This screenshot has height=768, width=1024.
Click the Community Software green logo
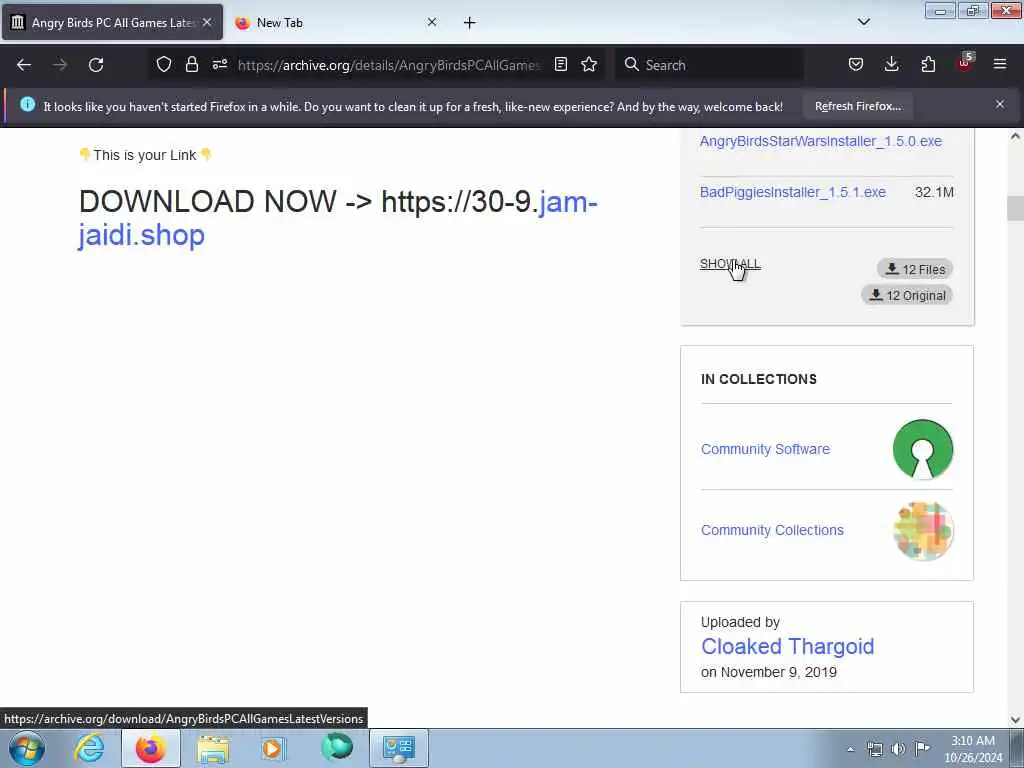[x=923, y=449]
